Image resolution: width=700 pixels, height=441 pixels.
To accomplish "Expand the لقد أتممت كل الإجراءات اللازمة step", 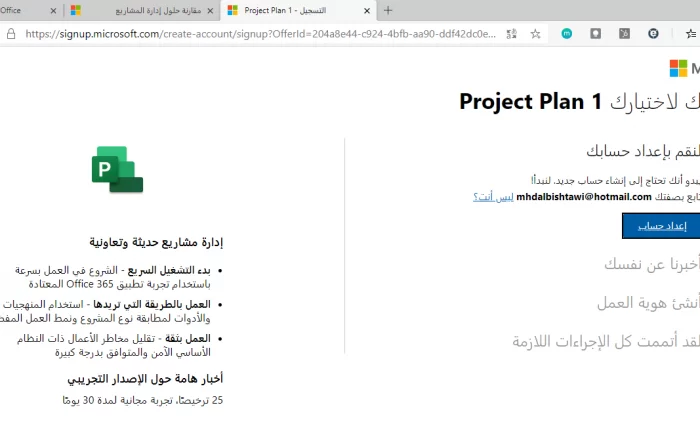I will pyautogui.click(x=606, y=342).
